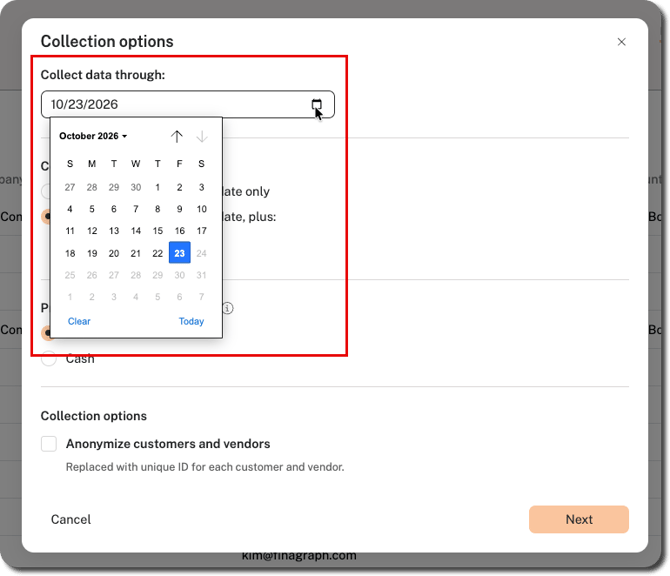Viewport: 670px width, 576px height.
Task: Click the Collection options section heading above the checkbox
Action: click(94, 416)
